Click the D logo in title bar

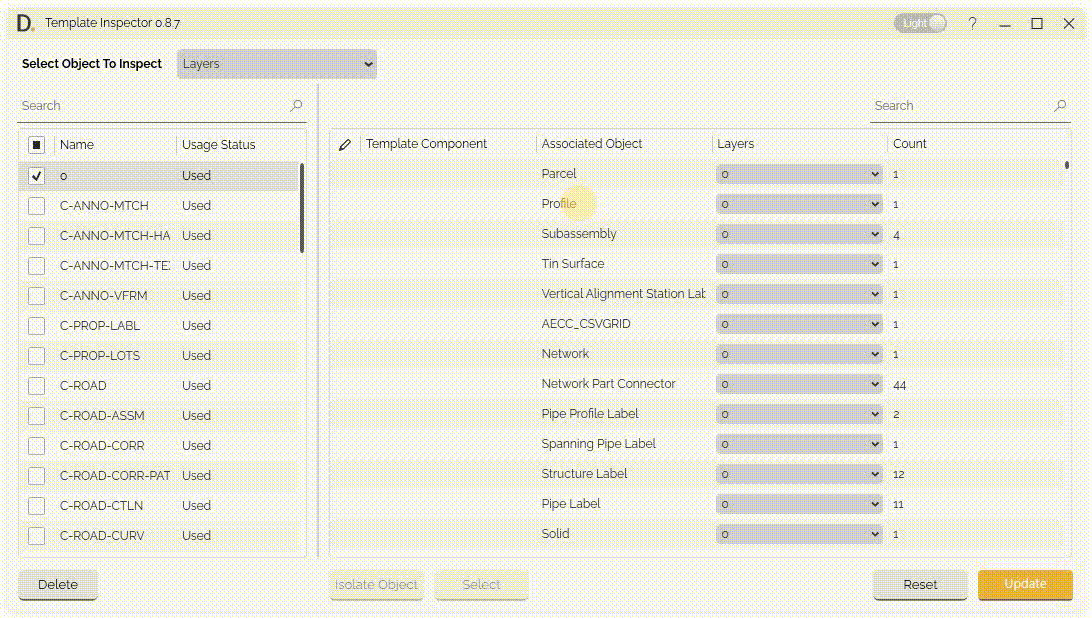pos(25,23)
